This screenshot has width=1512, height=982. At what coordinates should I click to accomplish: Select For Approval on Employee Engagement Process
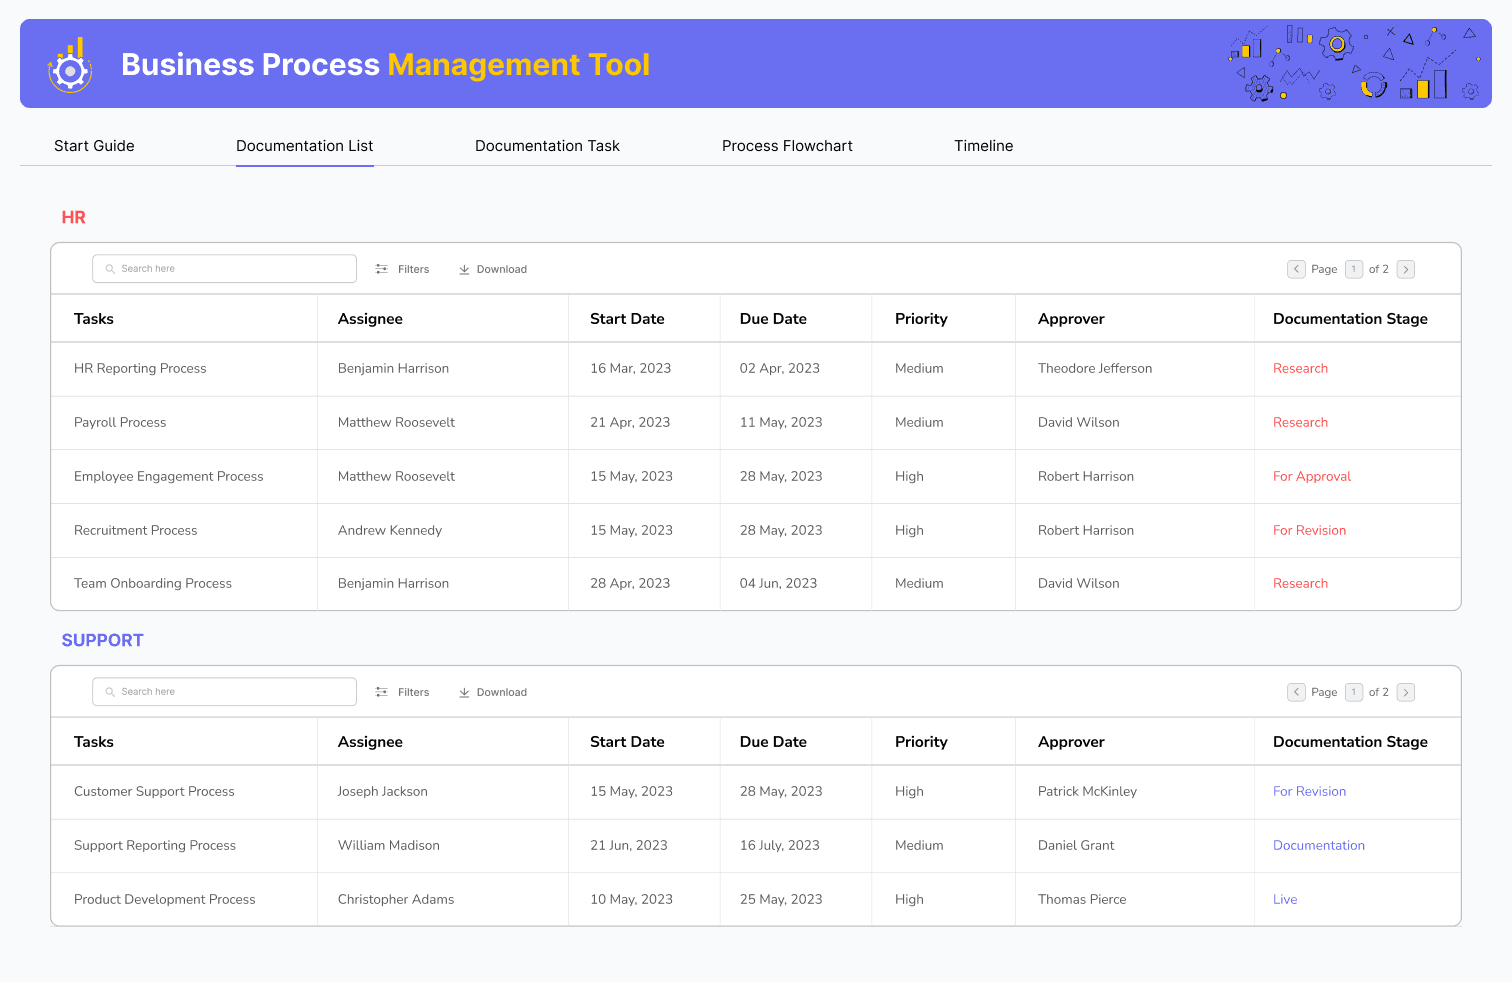[x=1311, y=476]
